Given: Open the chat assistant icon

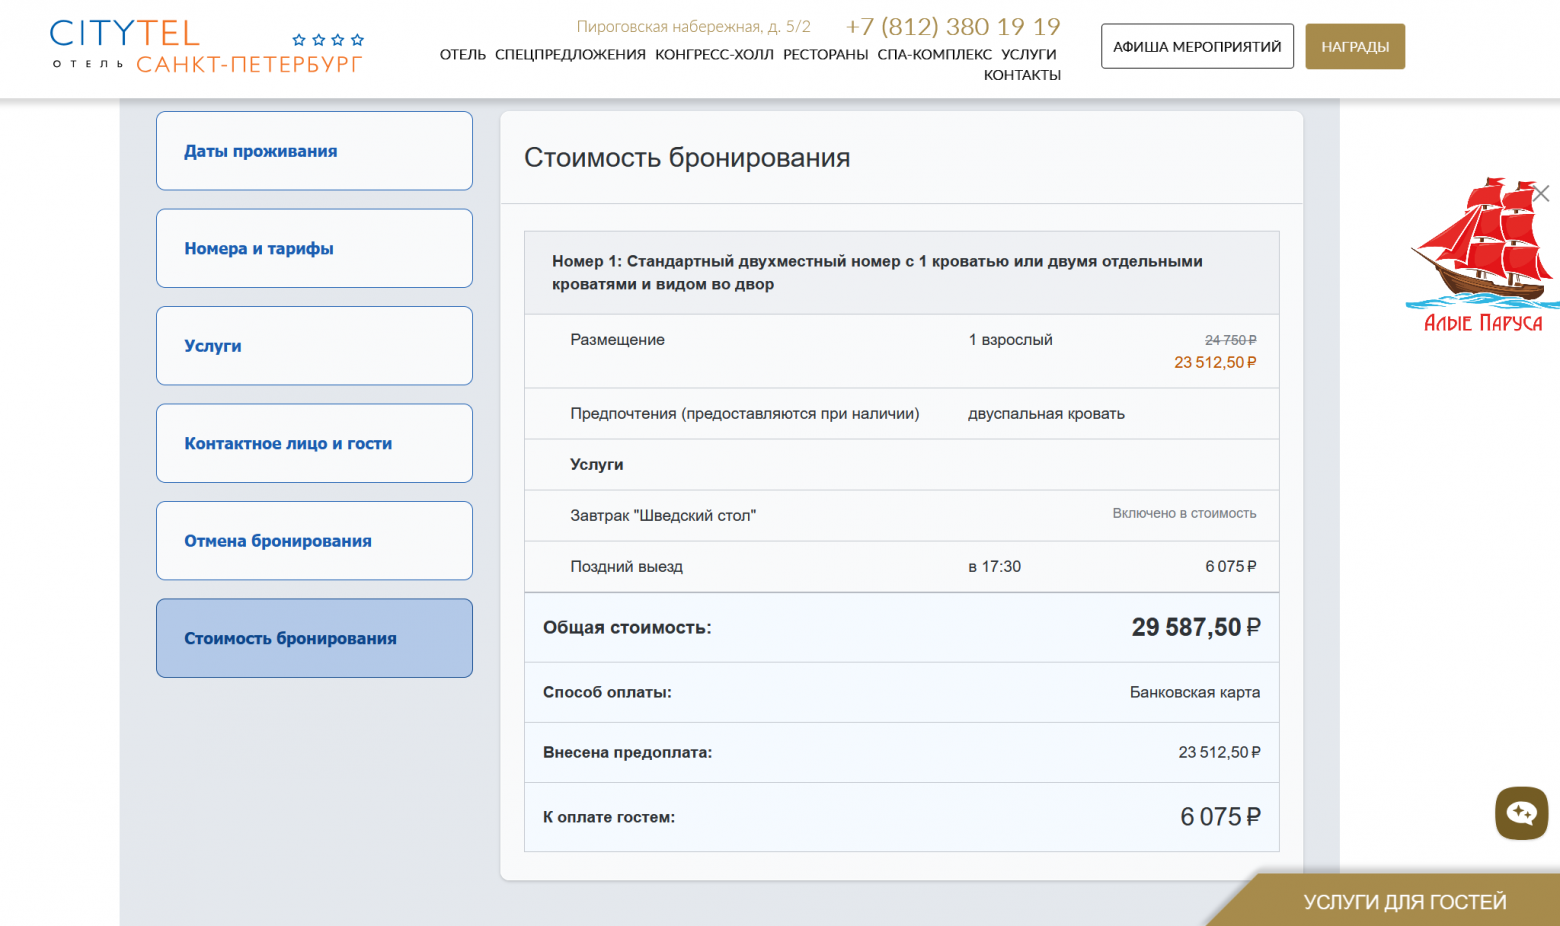Looking at the screenshot, I should 1521,813.
